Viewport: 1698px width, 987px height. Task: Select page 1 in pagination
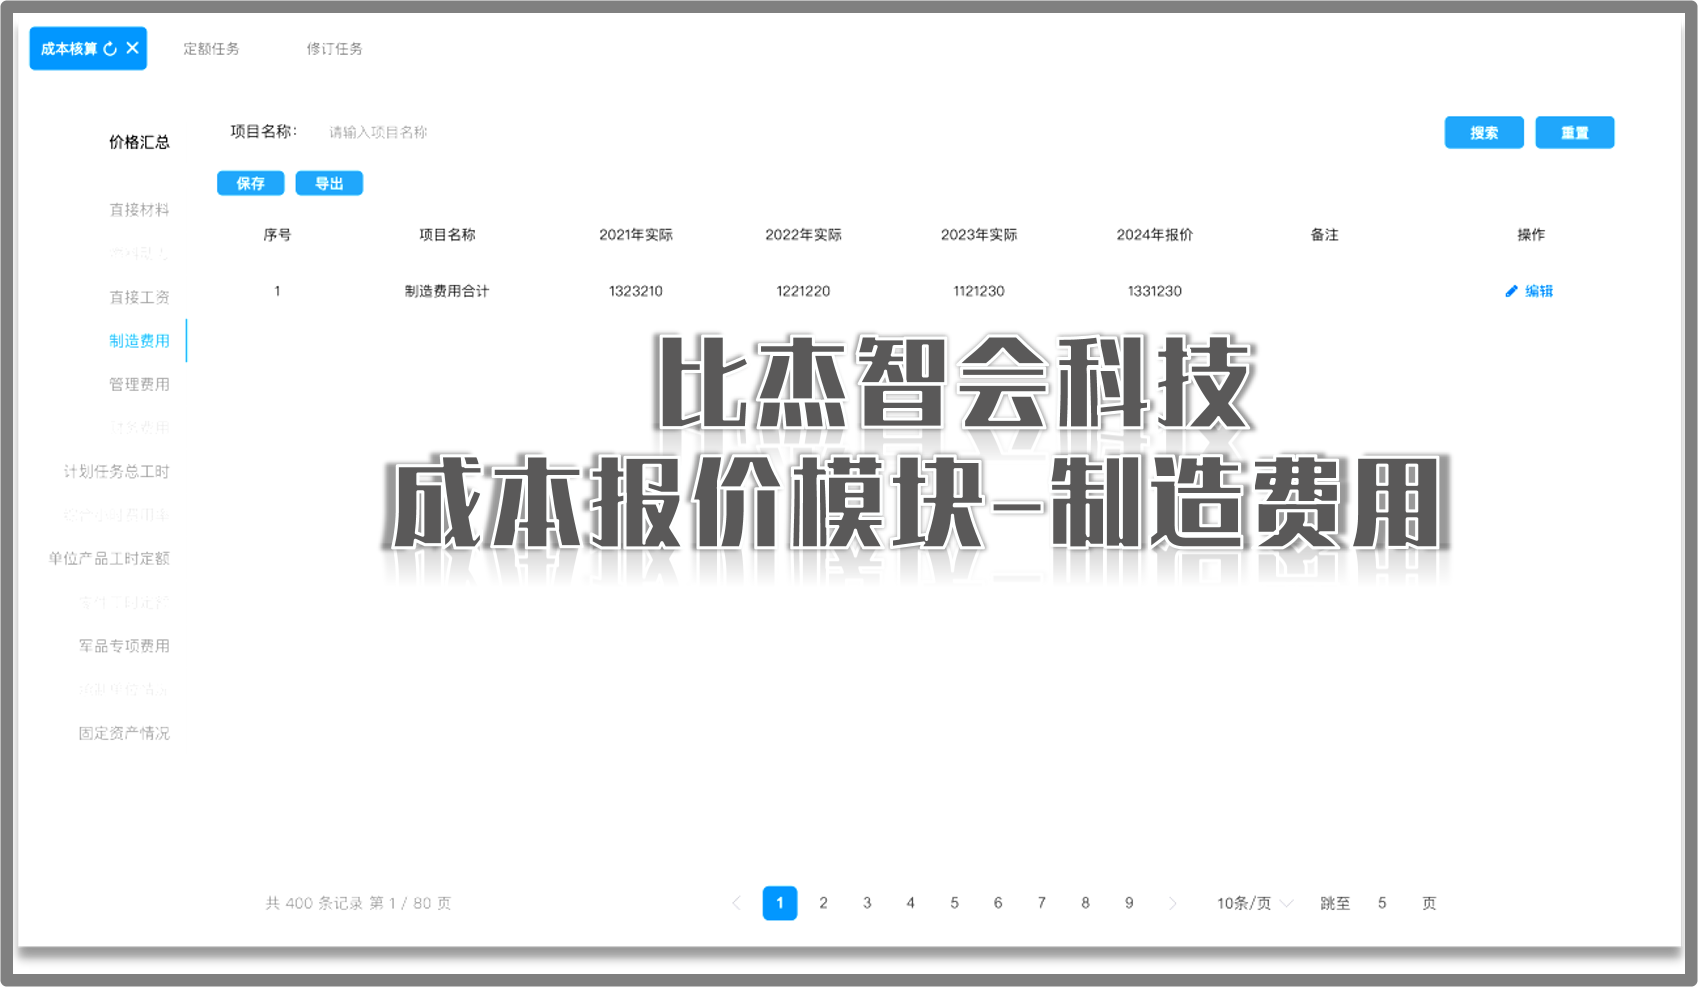click(x=780, y=903)
